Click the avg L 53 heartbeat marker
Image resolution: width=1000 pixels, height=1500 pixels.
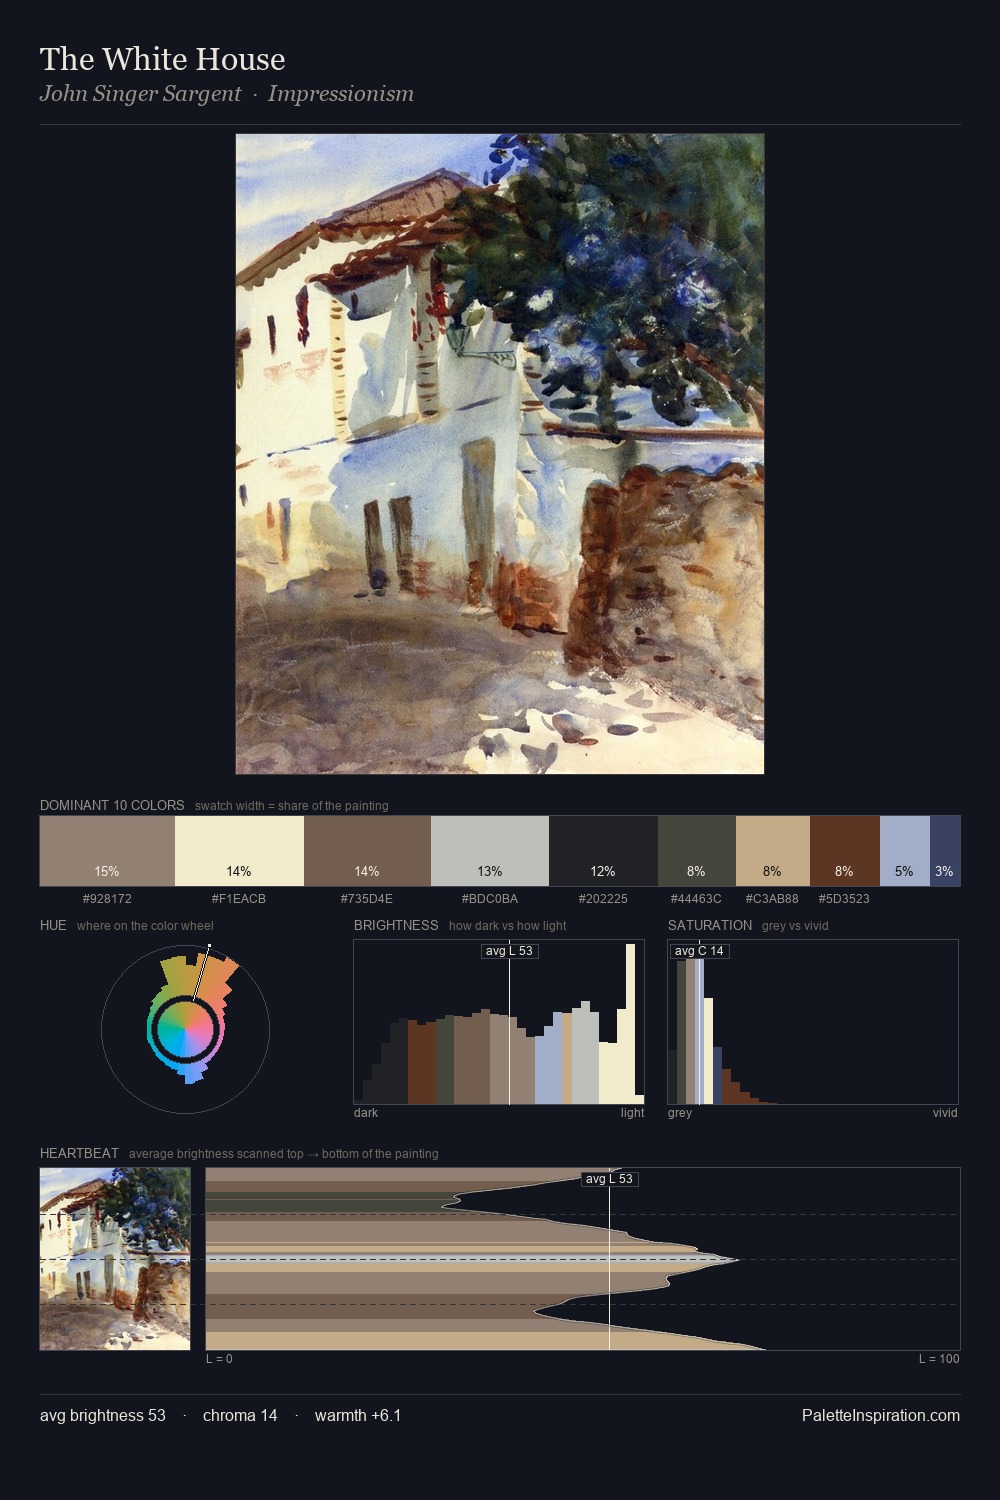pyautogui.click(x=609, y=1179)
